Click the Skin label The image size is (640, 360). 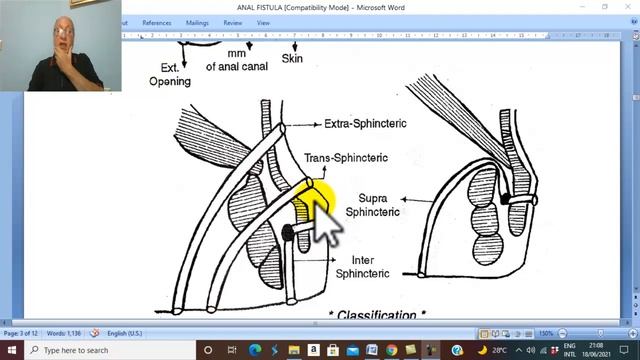[x=292, y=59]
